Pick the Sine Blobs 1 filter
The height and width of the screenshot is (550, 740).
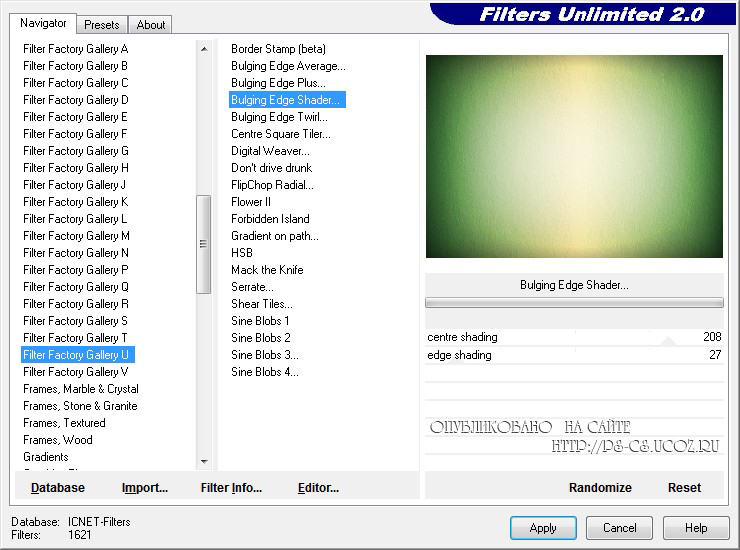click(260, 321)
